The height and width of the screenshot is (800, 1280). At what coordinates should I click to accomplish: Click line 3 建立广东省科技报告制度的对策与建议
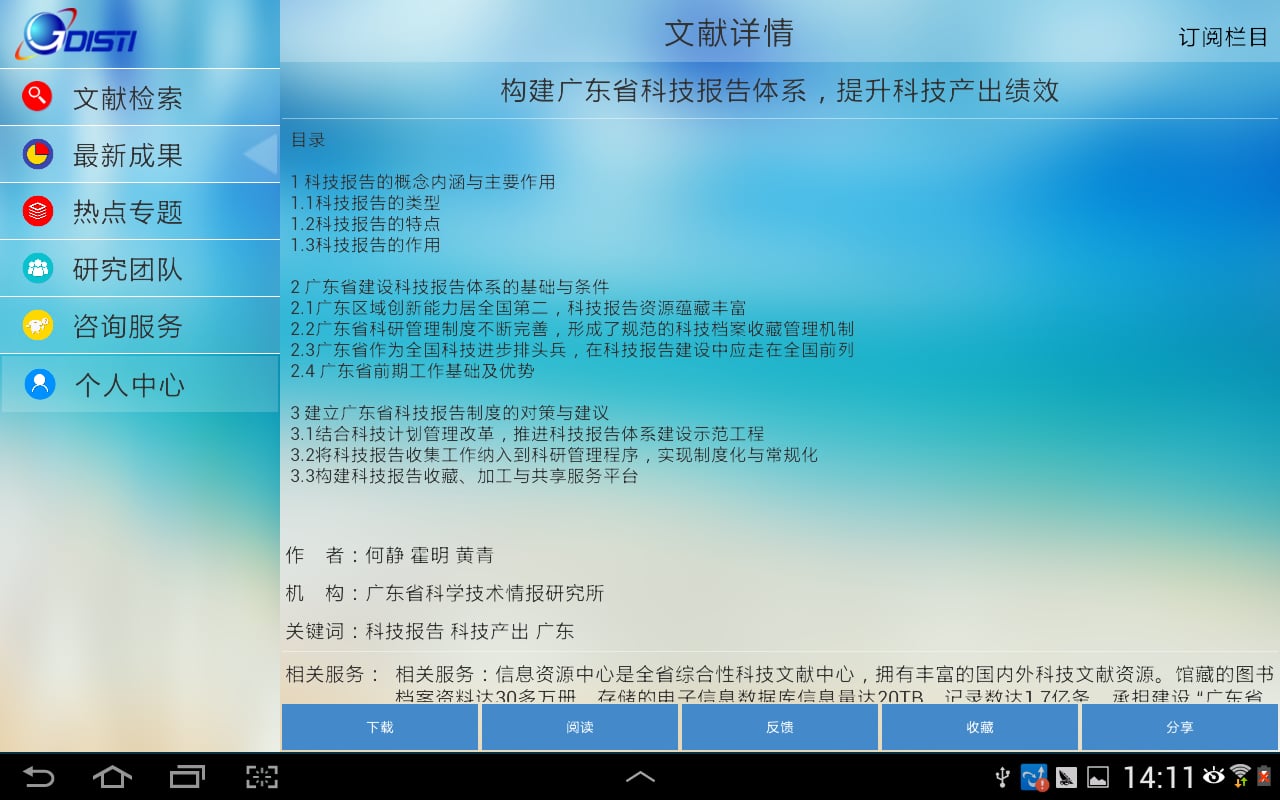coord(450,413)
